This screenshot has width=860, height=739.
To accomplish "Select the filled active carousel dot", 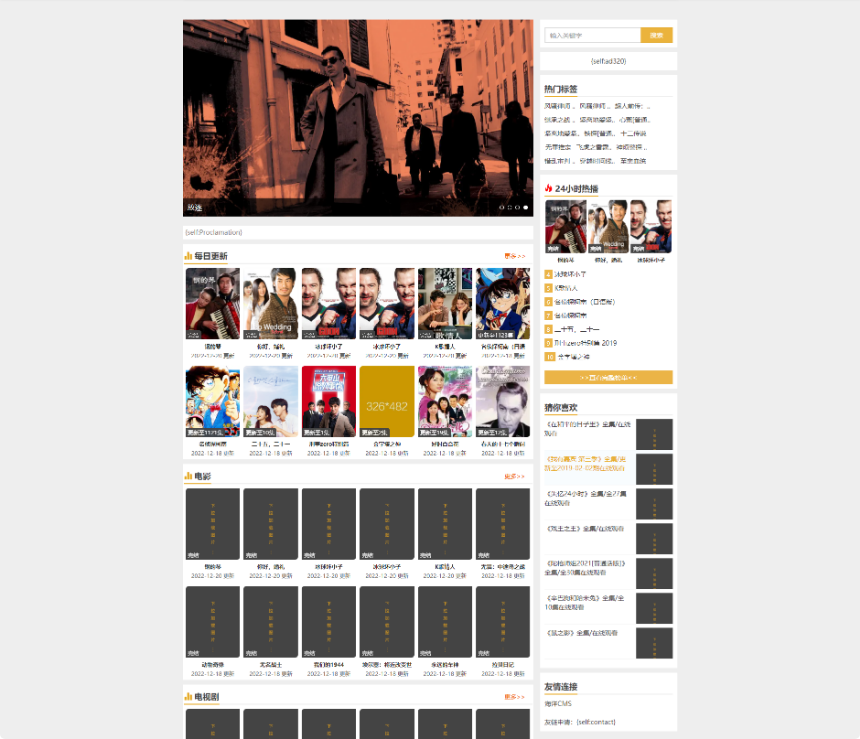I will click(x=525, y=207).
